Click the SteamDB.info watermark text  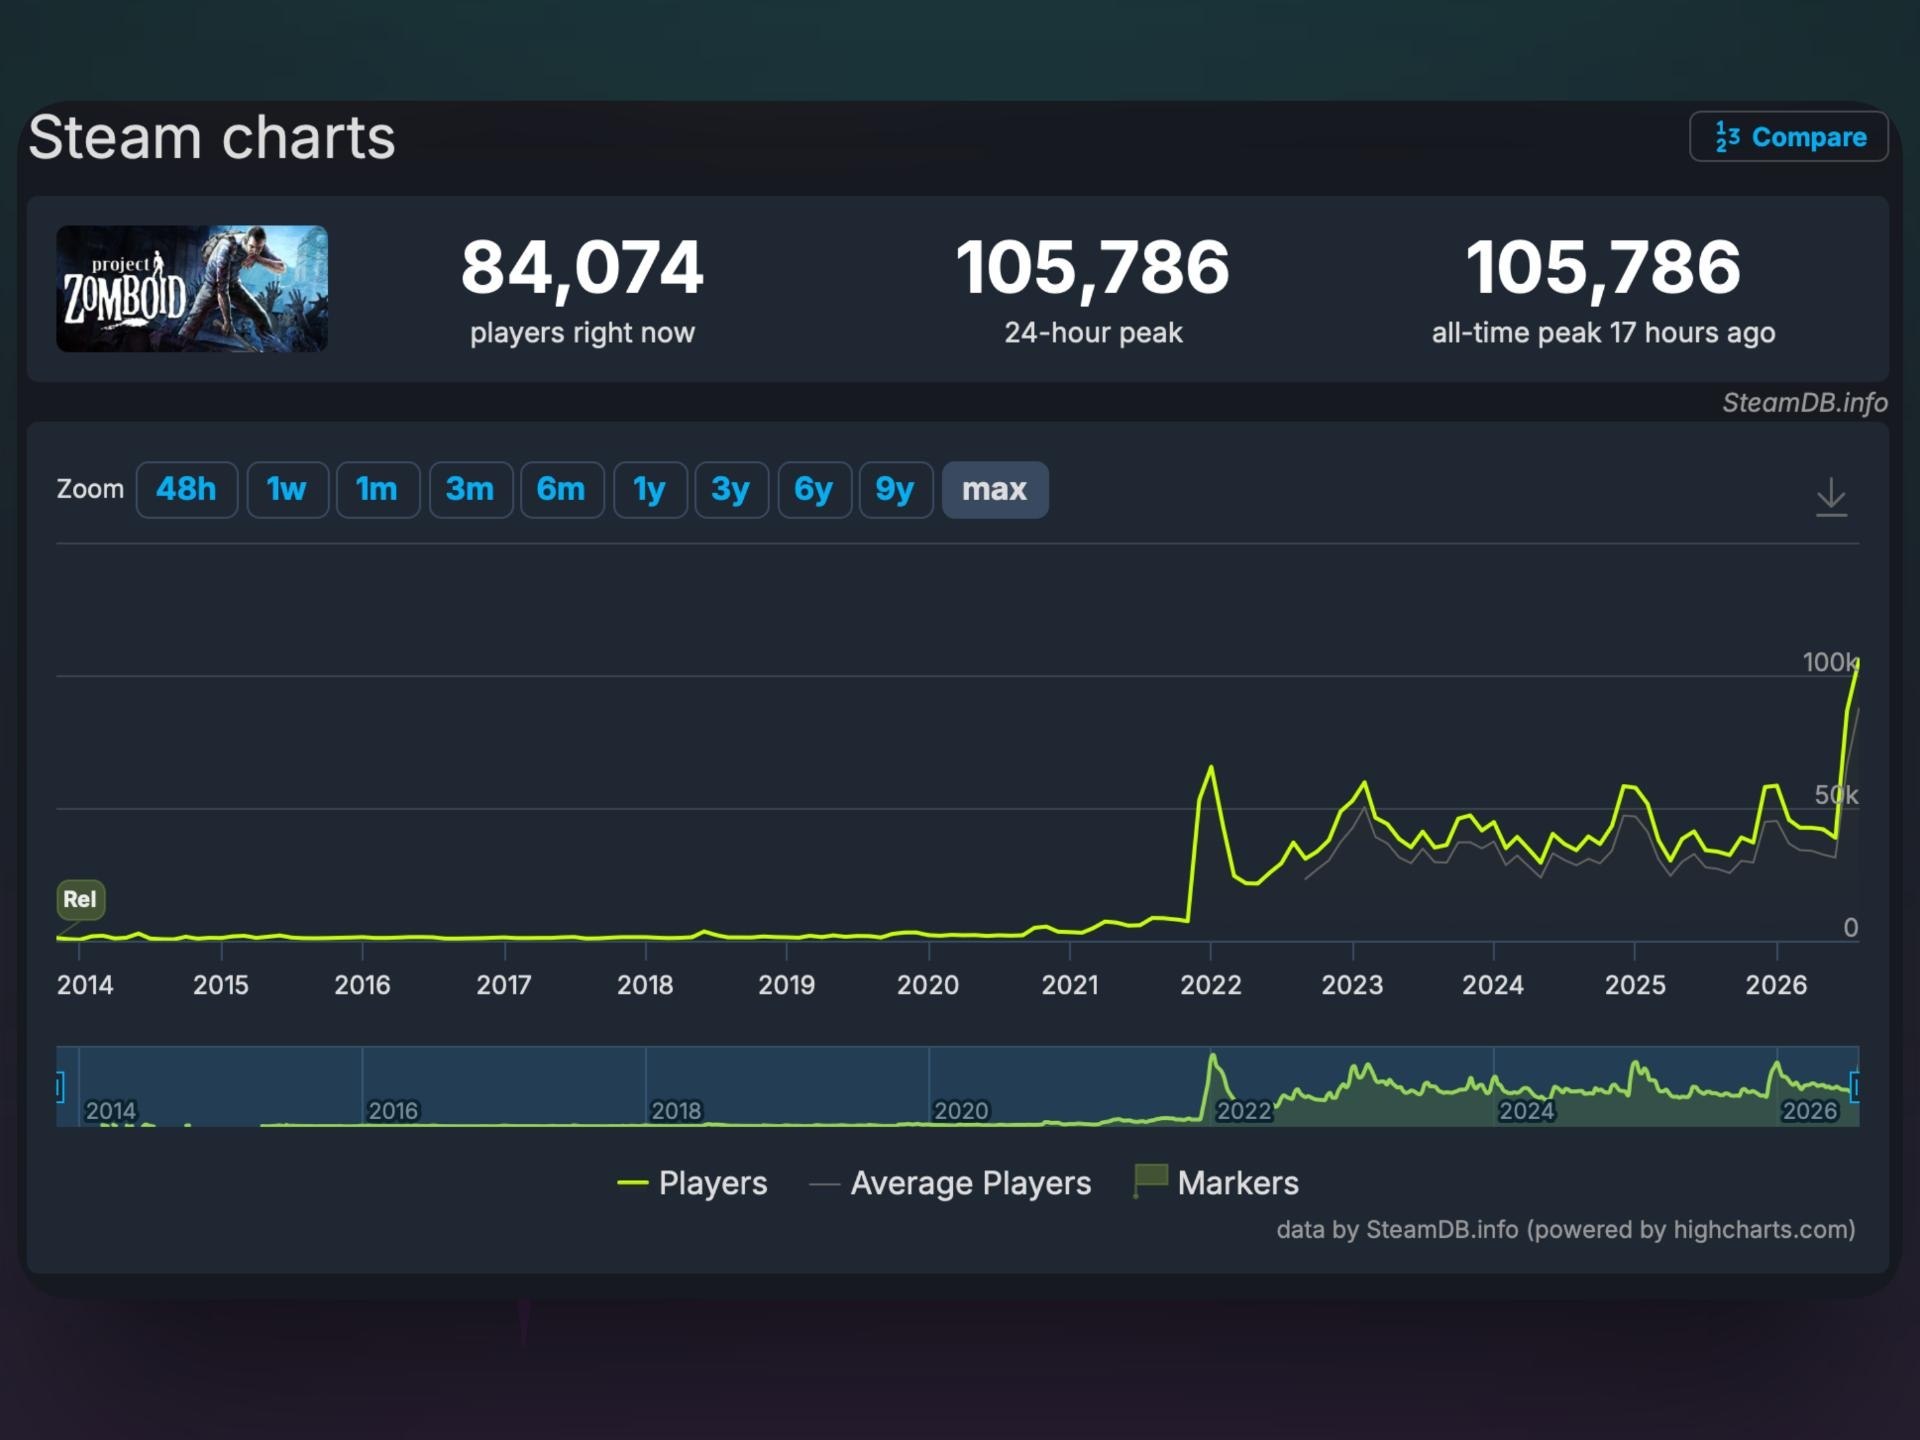tap(1804, 402)
